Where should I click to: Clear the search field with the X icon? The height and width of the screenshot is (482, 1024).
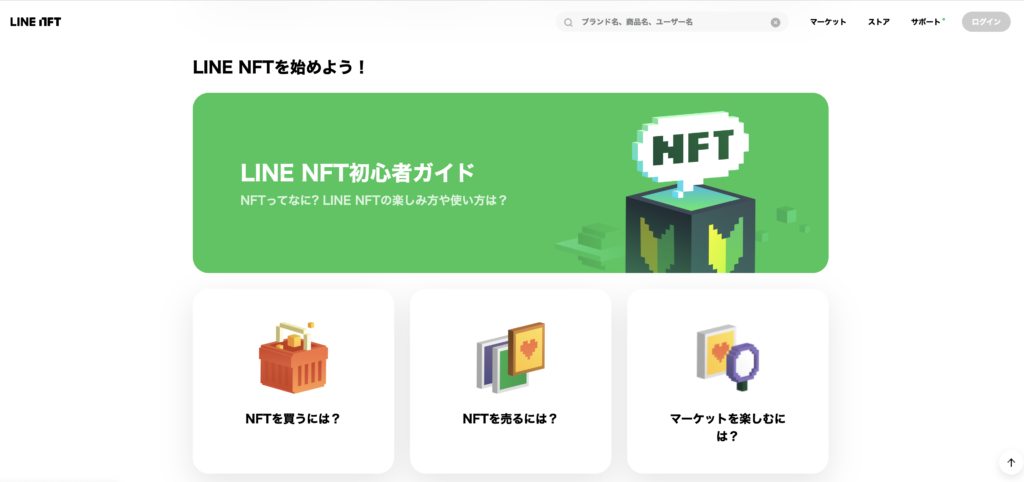tap(775, 22)
